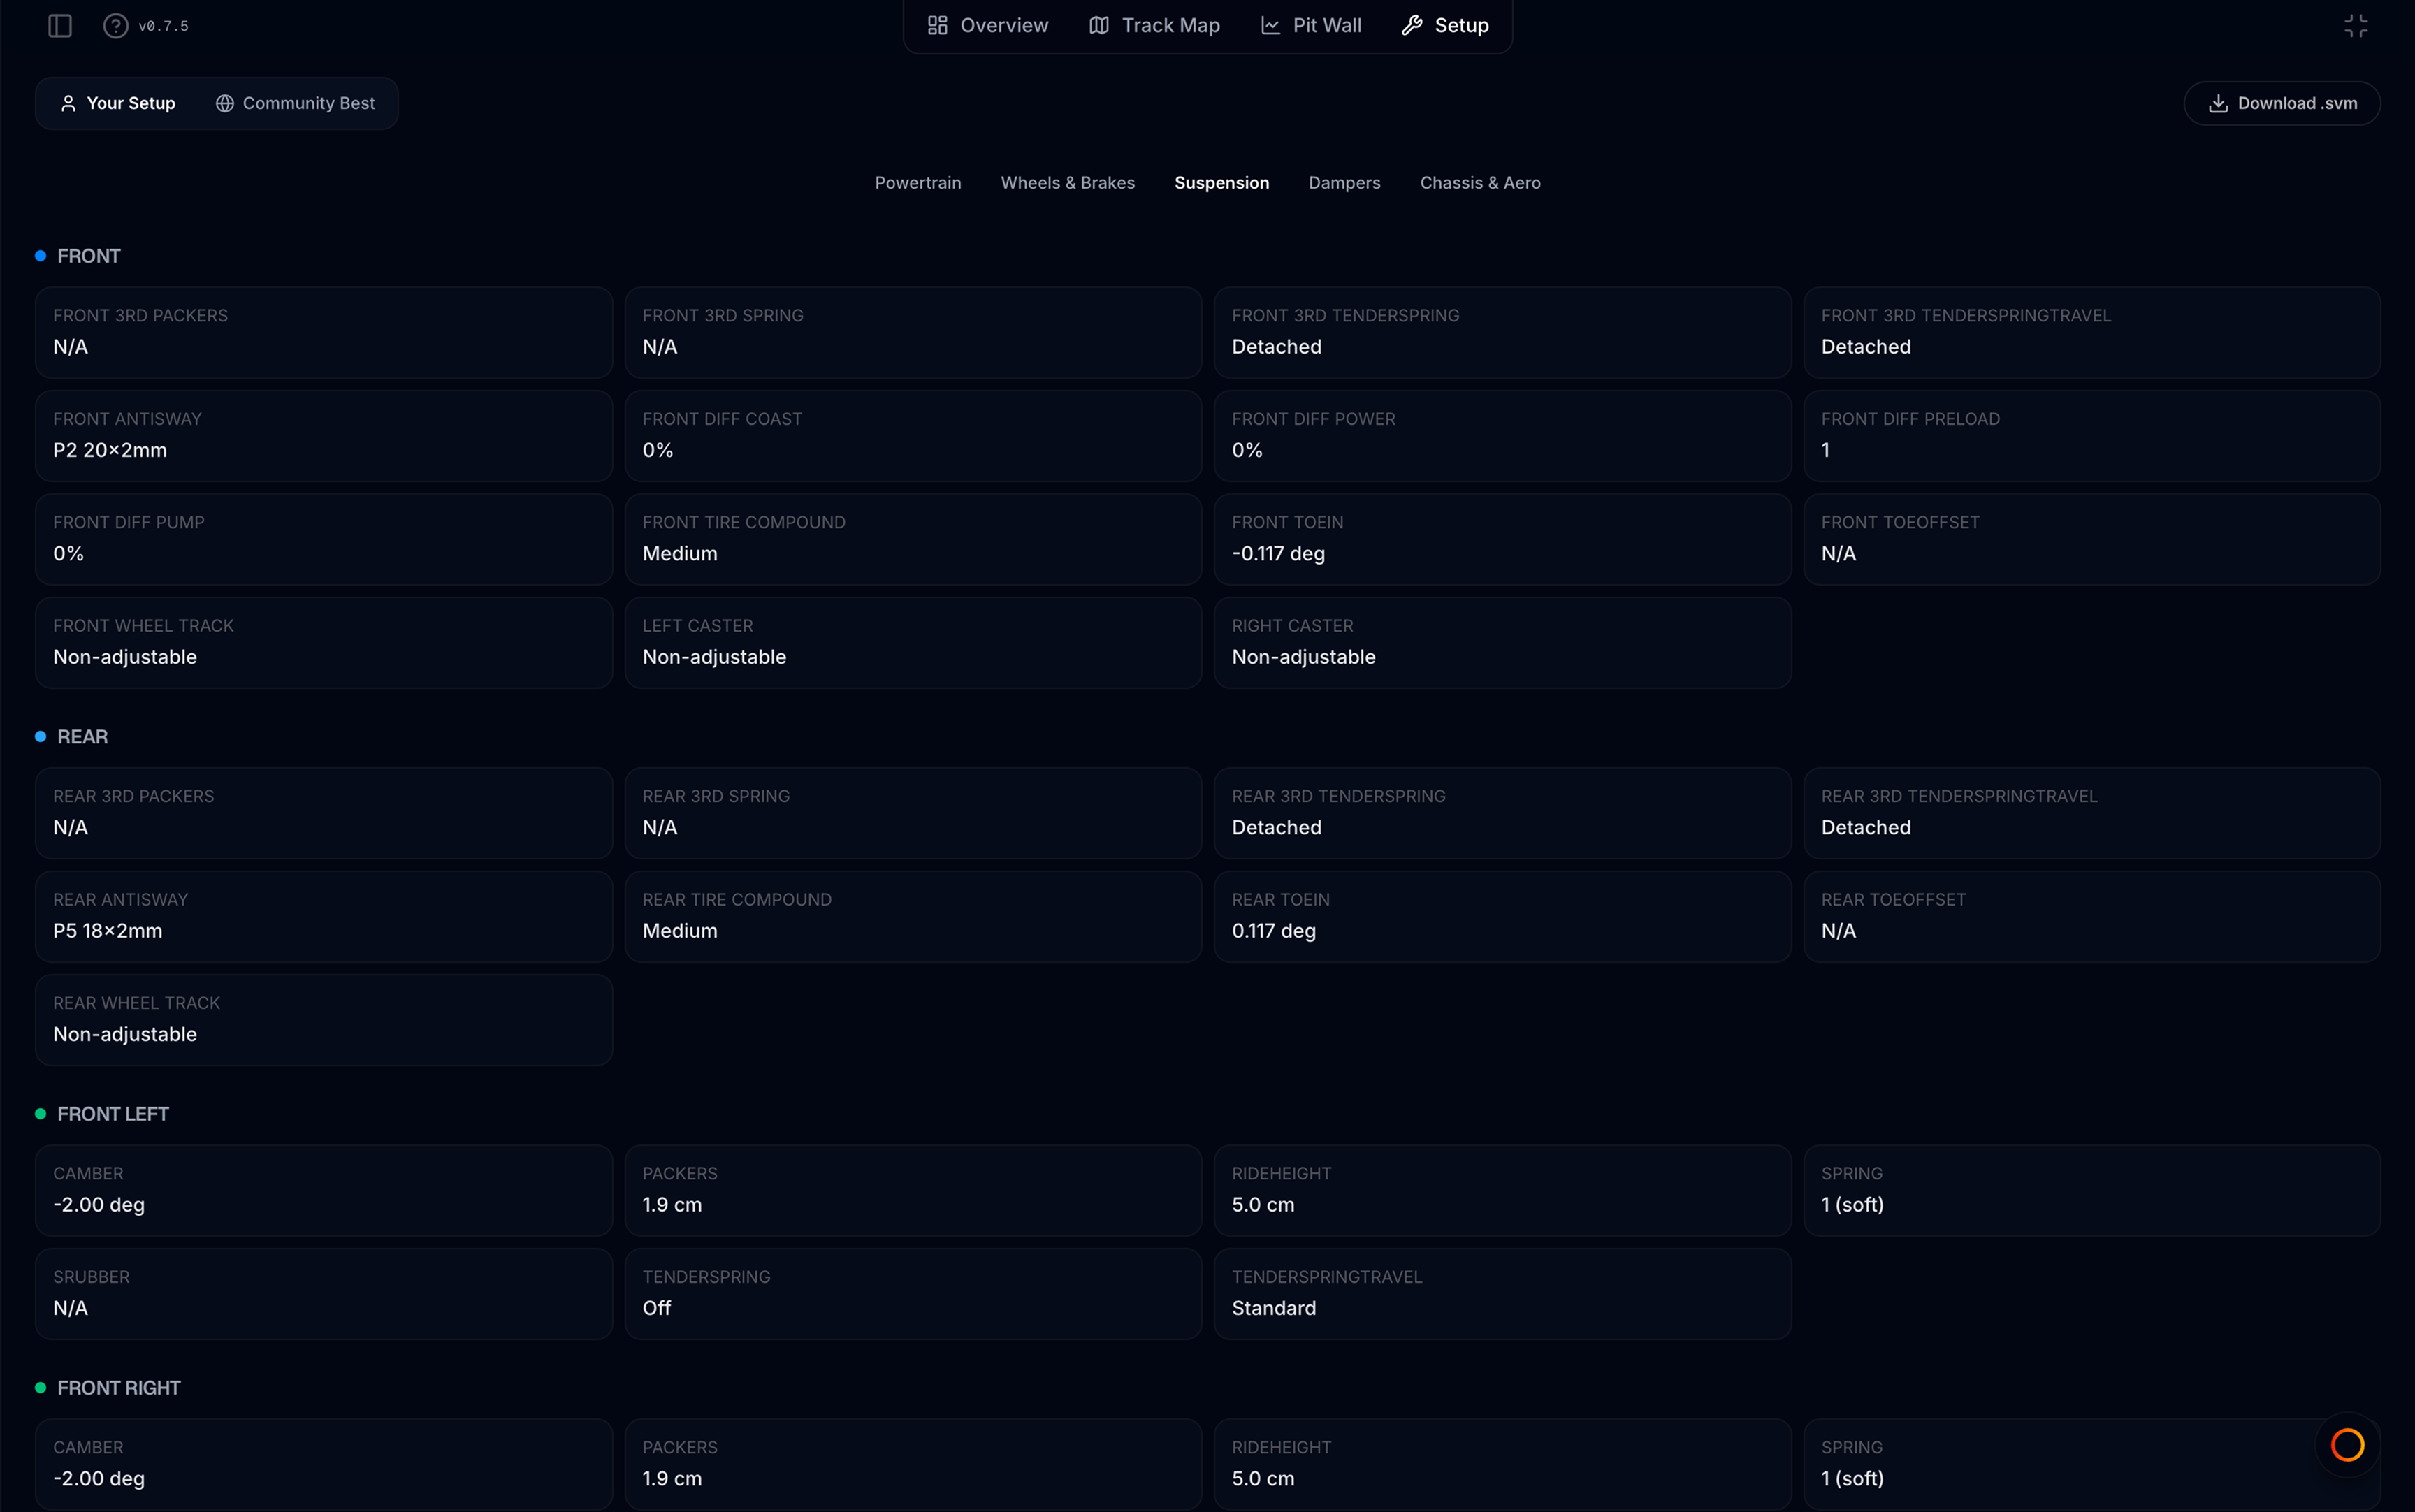This screenshot has height=1512, width=2415.
Task: Download the .svm setup file
Action: 2282,104
